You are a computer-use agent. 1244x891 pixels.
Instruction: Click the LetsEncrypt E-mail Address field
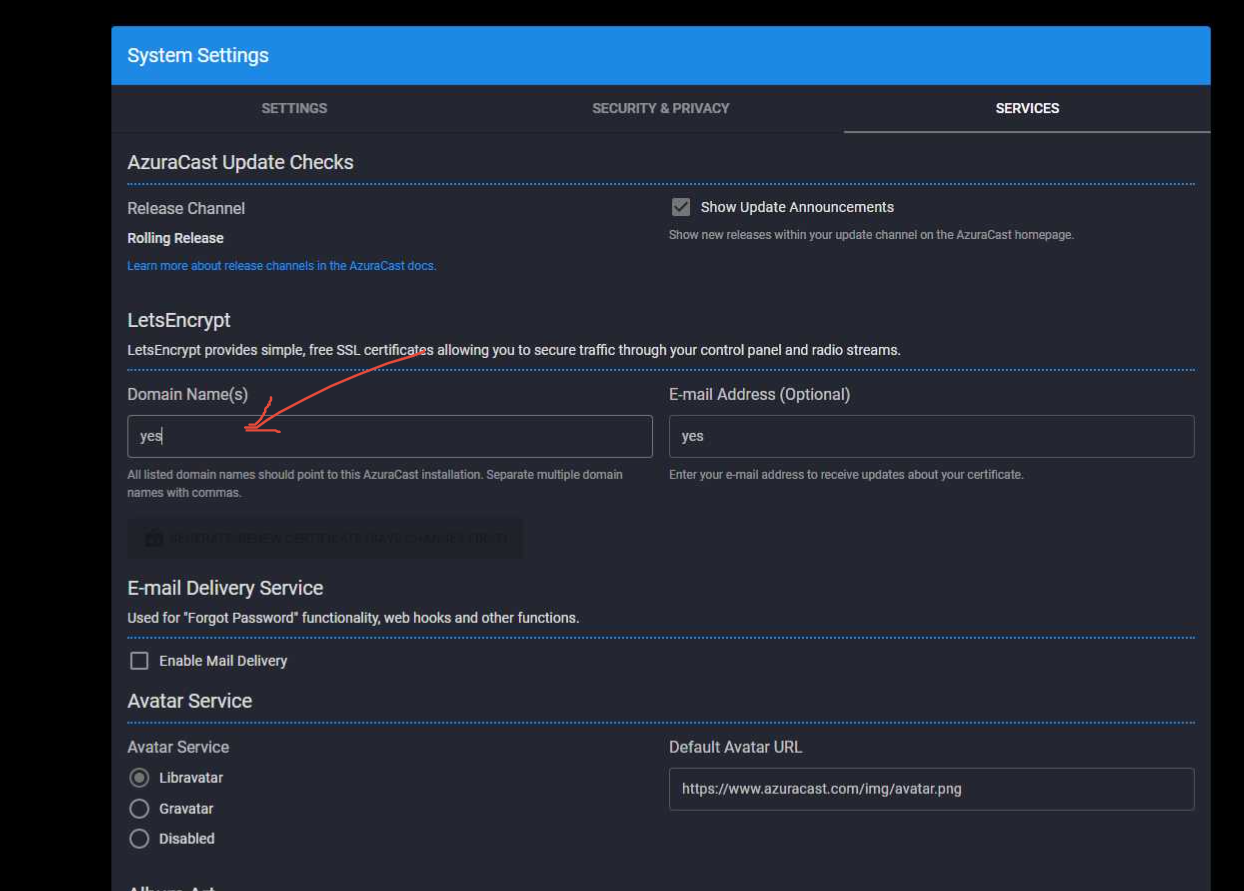[x=931, y=436]
